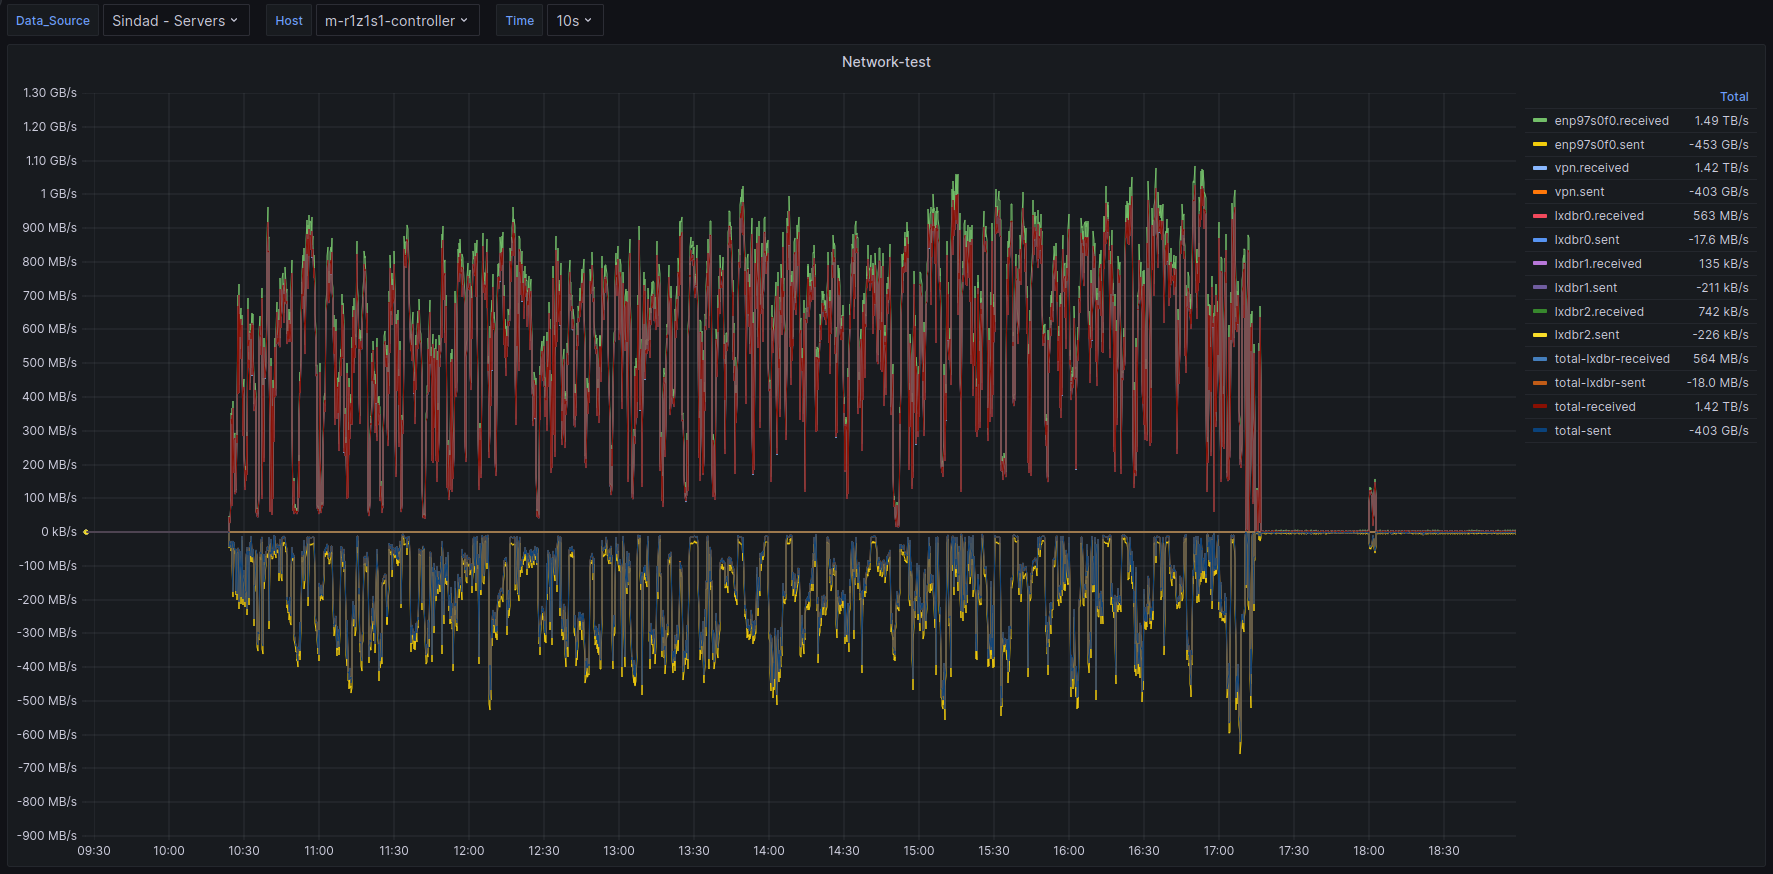The height and width of the screenshot is (874, 1773).
Task: Expand the m-r1z1s1-controller host dropdown
Action: point(396,21)
